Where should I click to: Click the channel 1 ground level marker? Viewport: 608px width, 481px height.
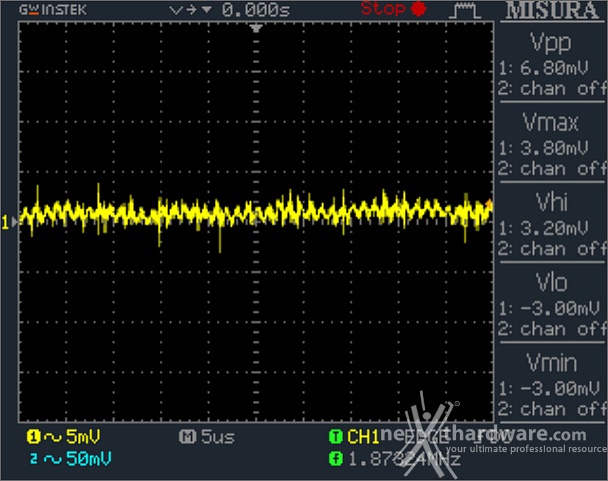10,222
